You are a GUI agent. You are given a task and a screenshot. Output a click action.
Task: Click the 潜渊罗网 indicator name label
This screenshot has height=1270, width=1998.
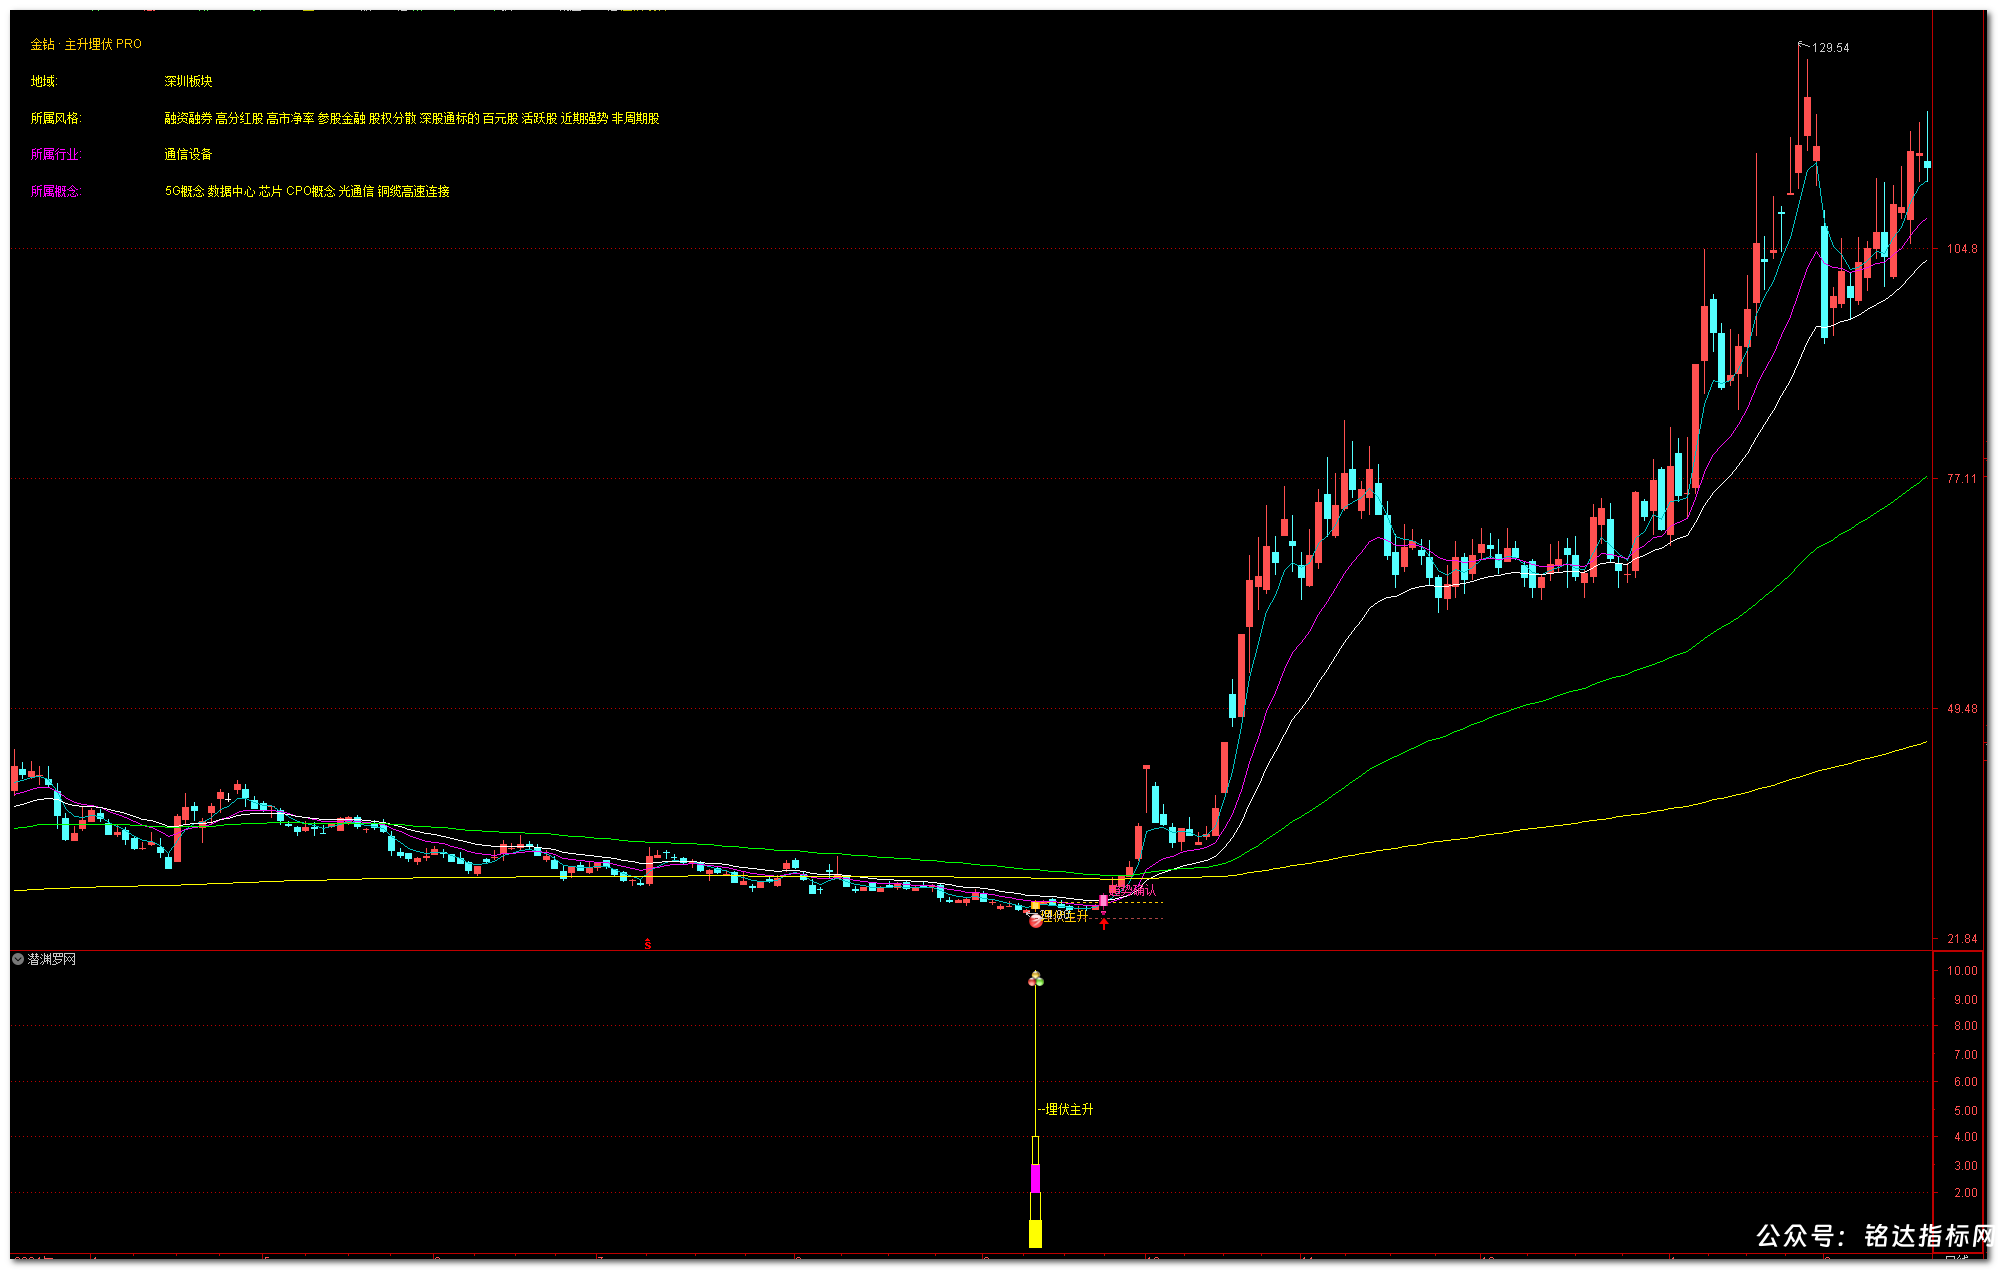tap(52, 959)
